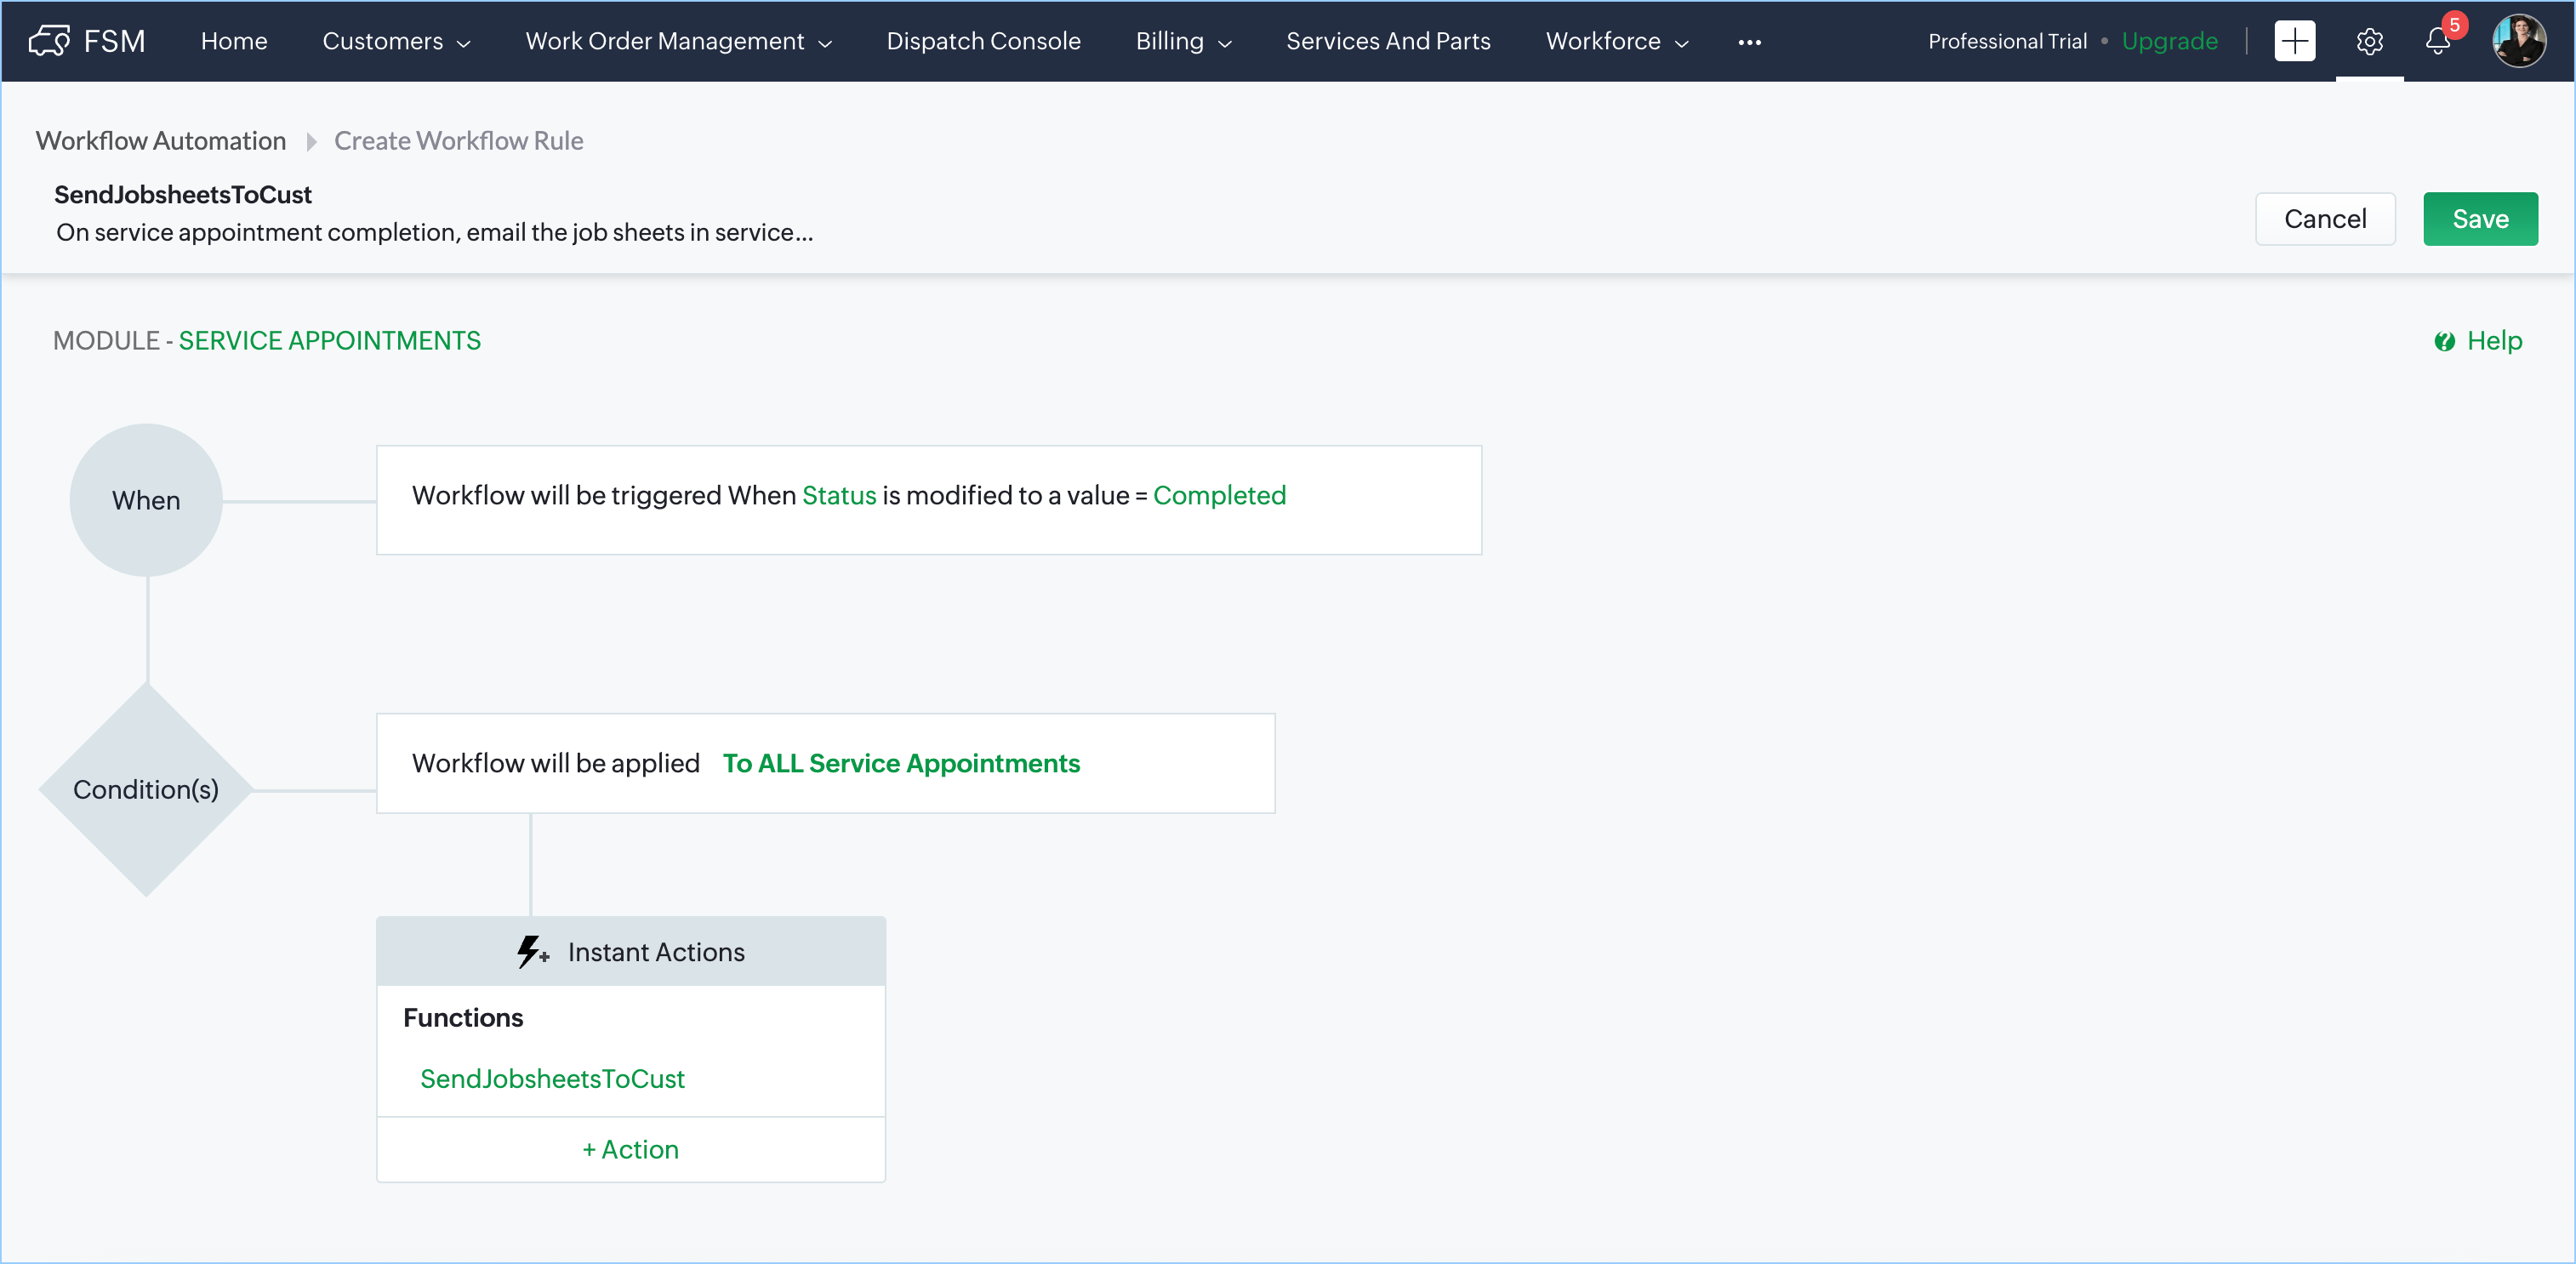Go back to Workflow Automation breadcrumb
This screenshot has height=1264, width=2576.
[x=161, y=141]
